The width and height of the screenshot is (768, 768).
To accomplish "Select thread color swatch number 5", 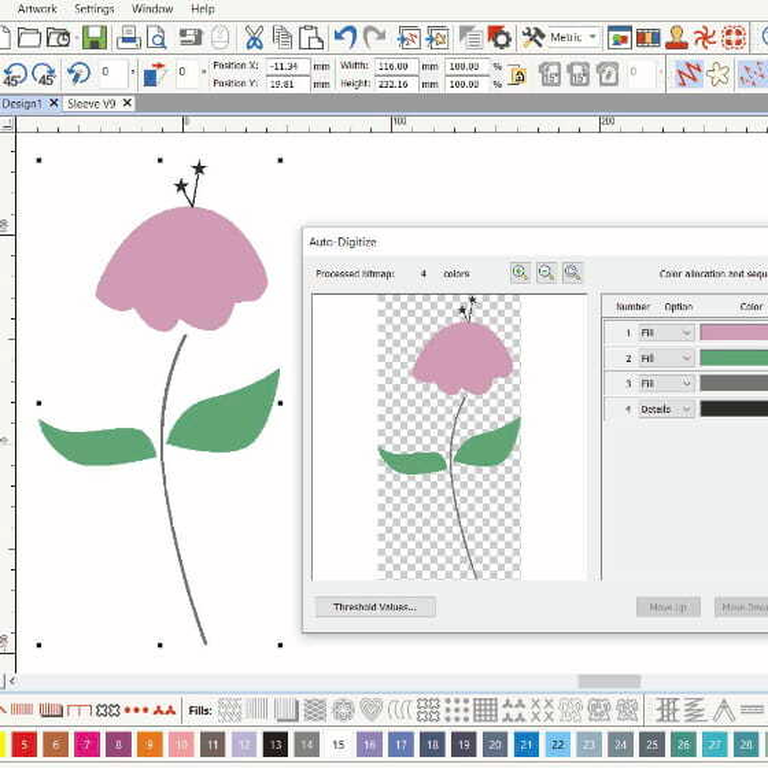I will click(24, 744).
